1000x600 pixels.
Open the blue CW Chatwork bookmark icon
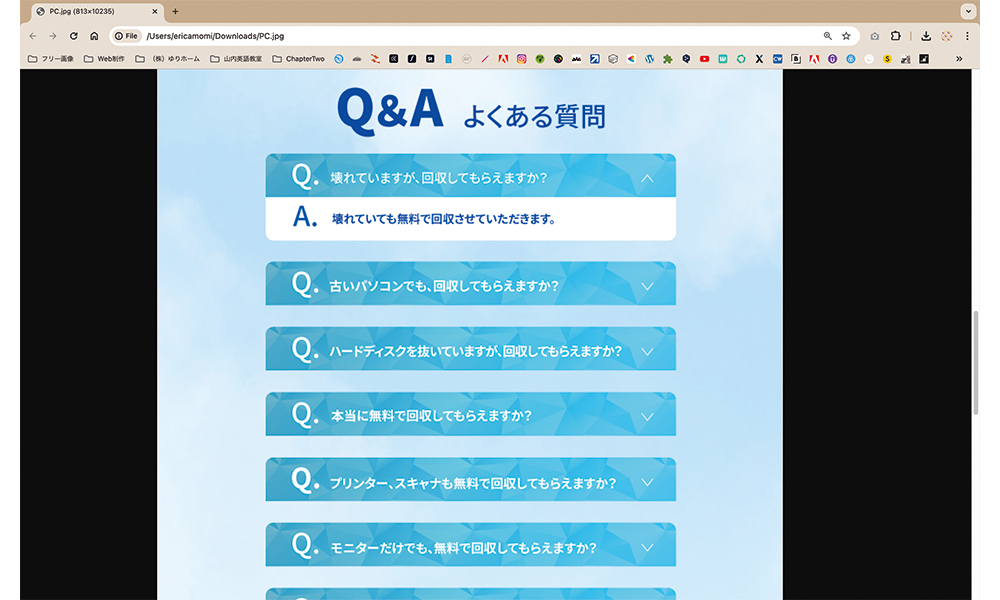click(777, 59)
